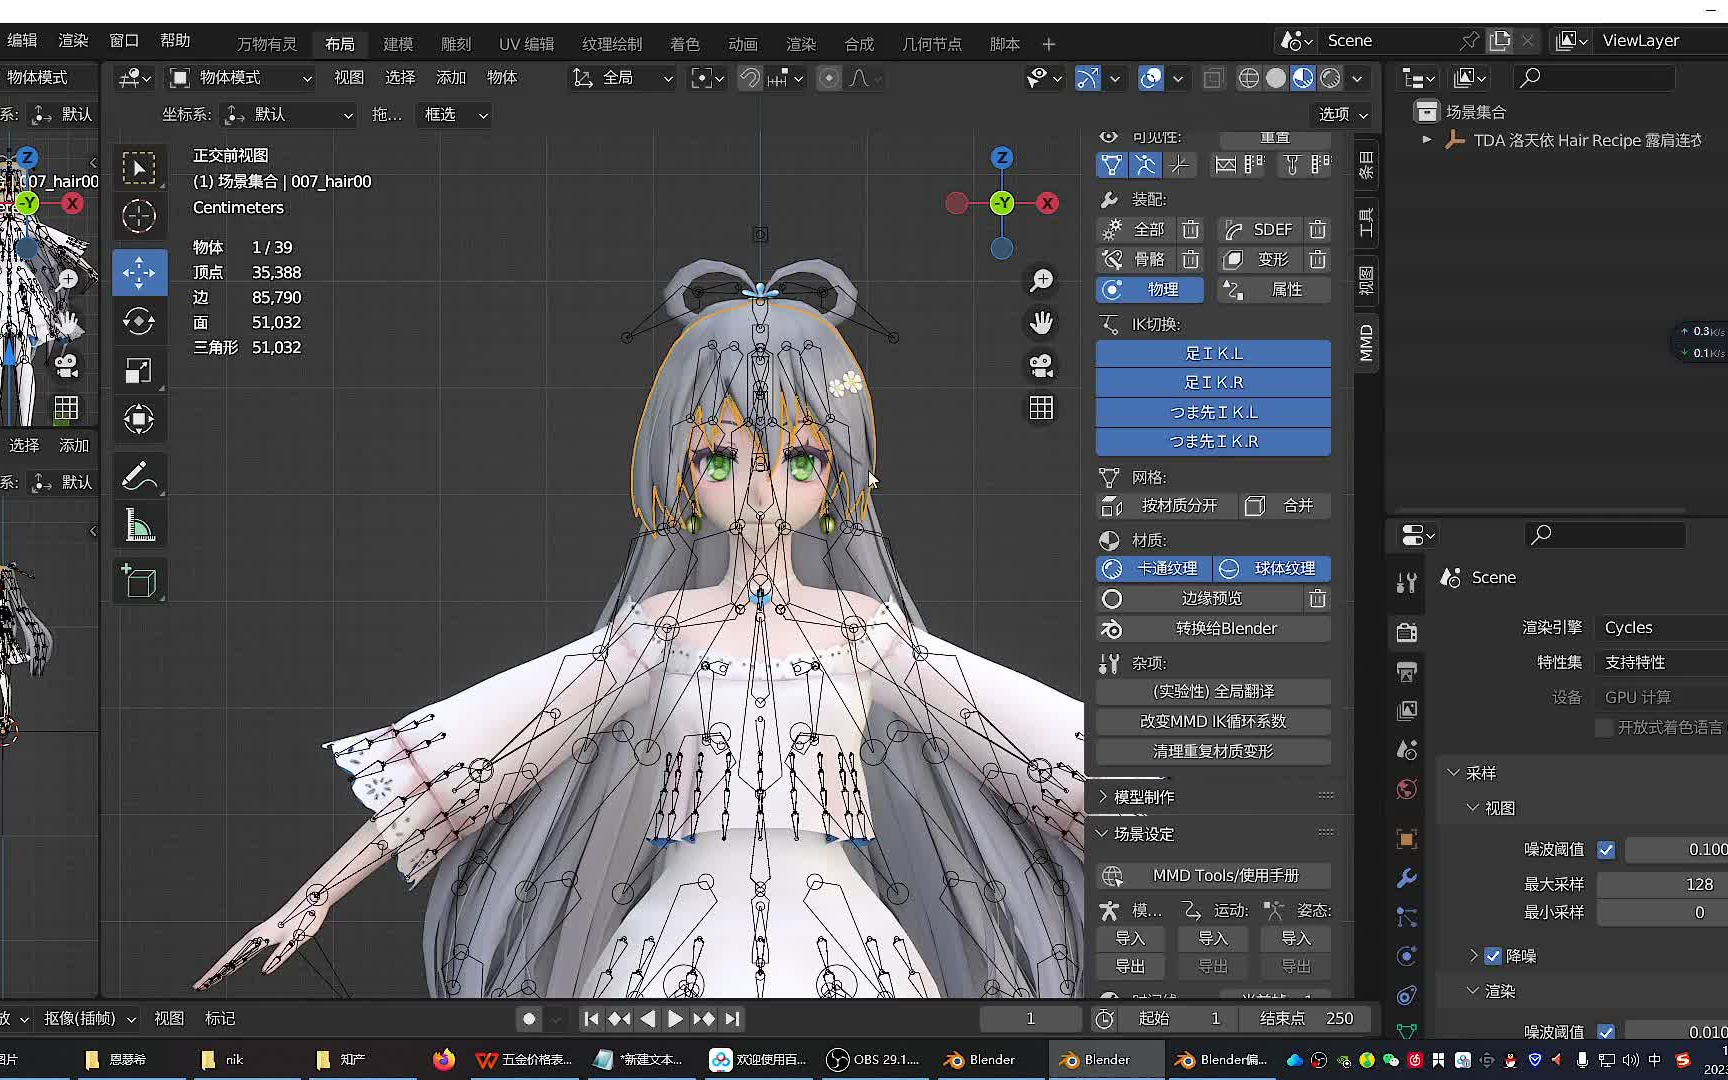Click the blue Z axis on the navigation gizmo

tap(1001, 158)
